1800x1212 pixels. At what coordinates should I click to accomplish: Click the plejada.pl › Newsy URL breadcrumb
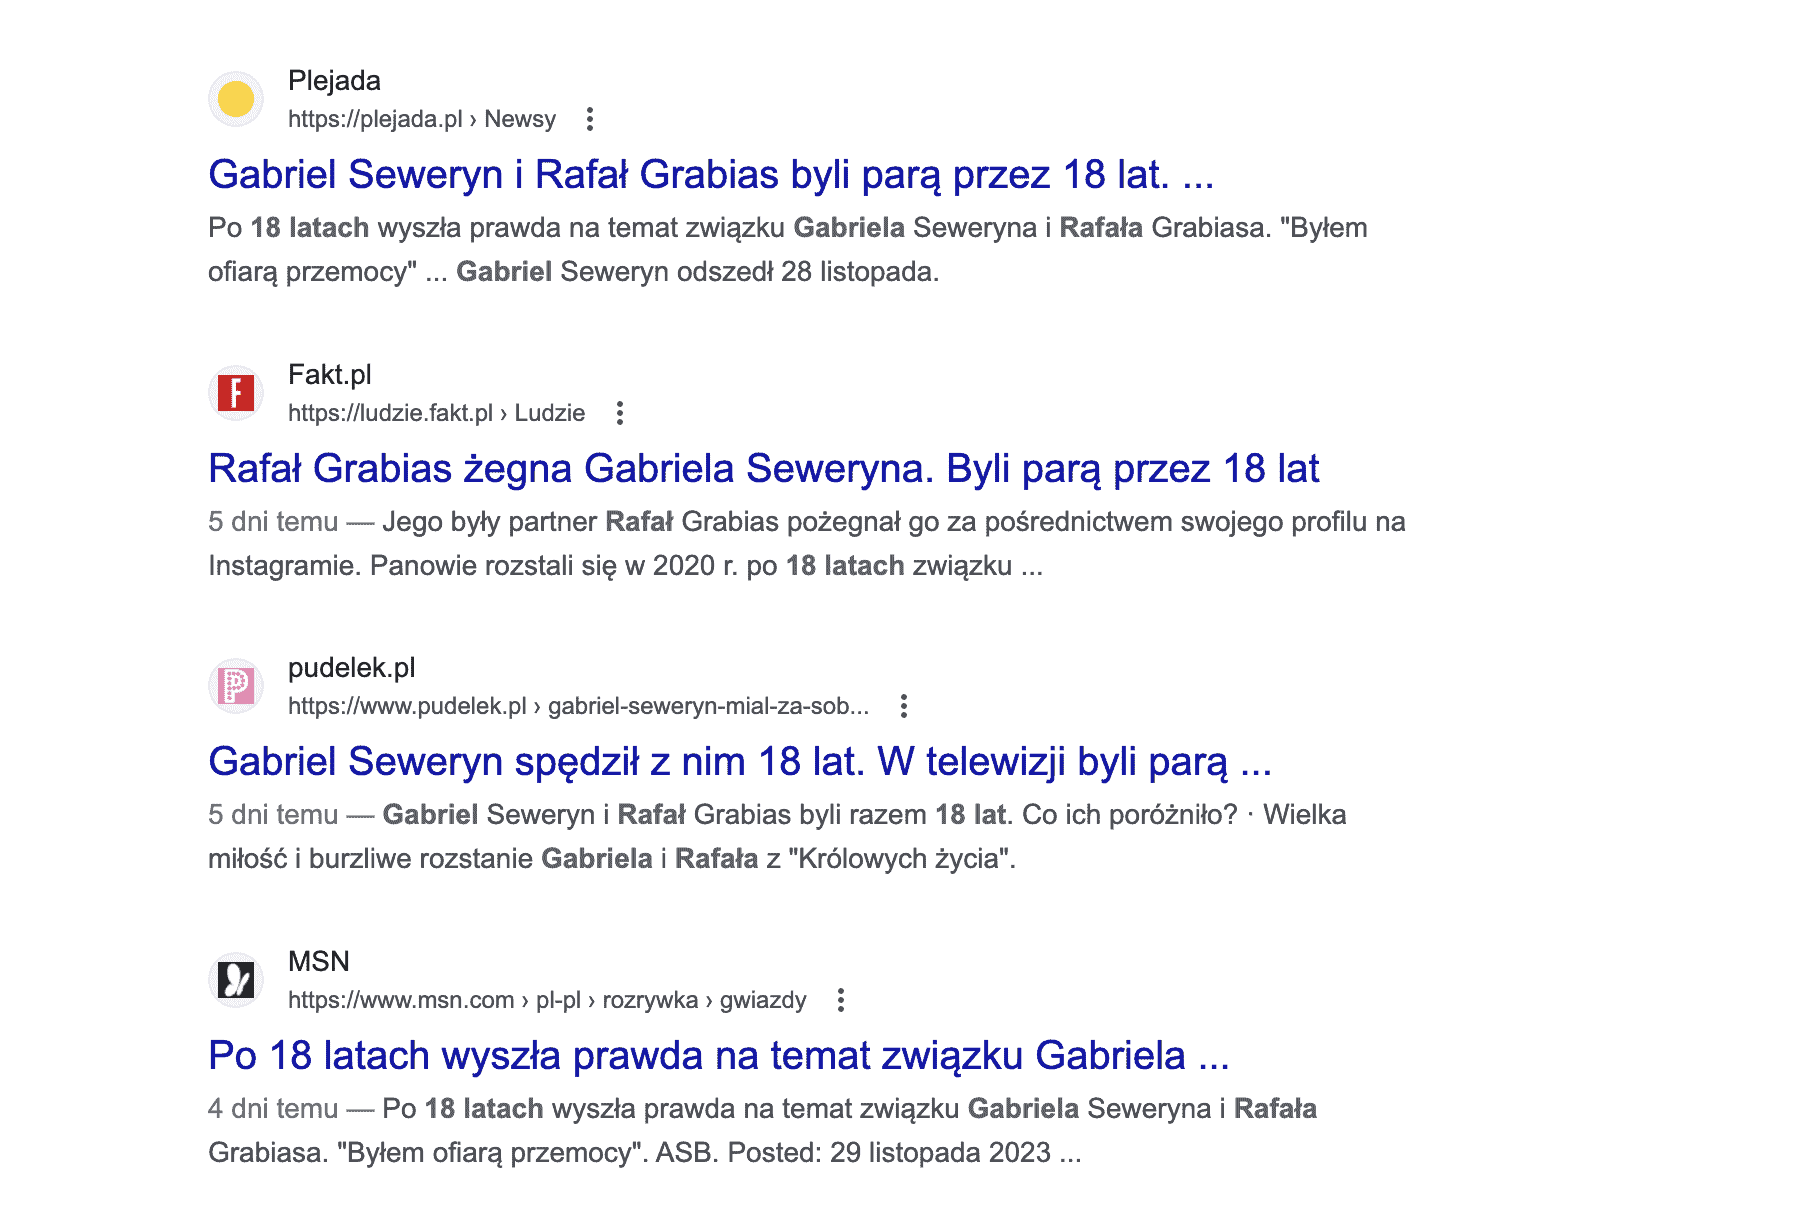(x=421, y=119)
